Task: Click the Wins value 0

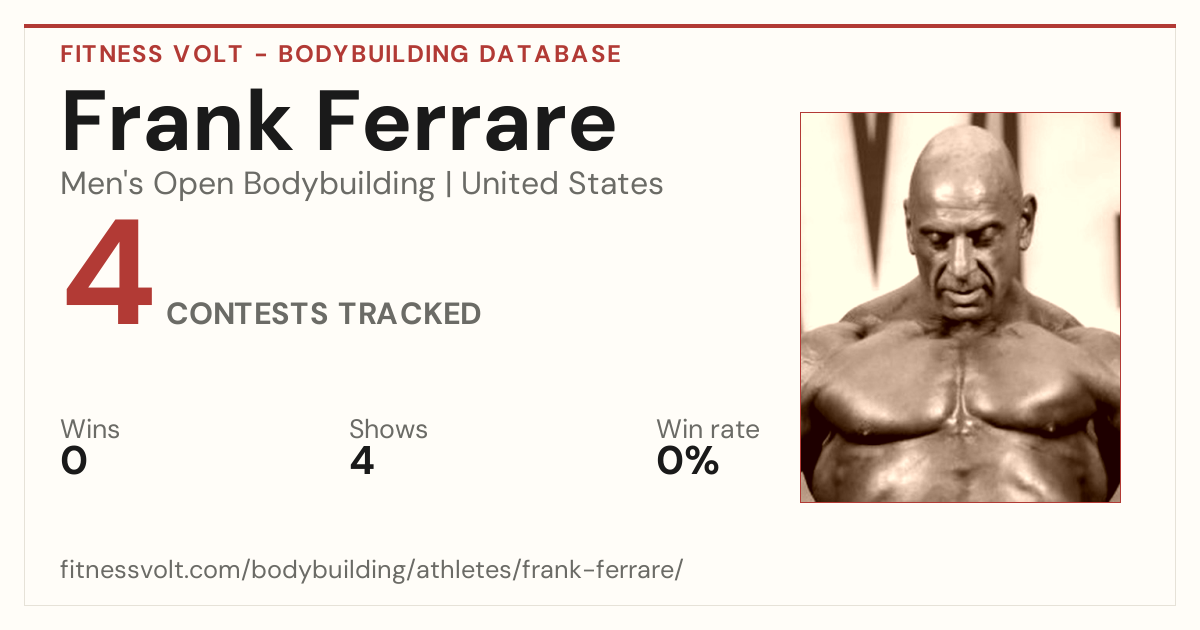Action: [x=74, y=461]
